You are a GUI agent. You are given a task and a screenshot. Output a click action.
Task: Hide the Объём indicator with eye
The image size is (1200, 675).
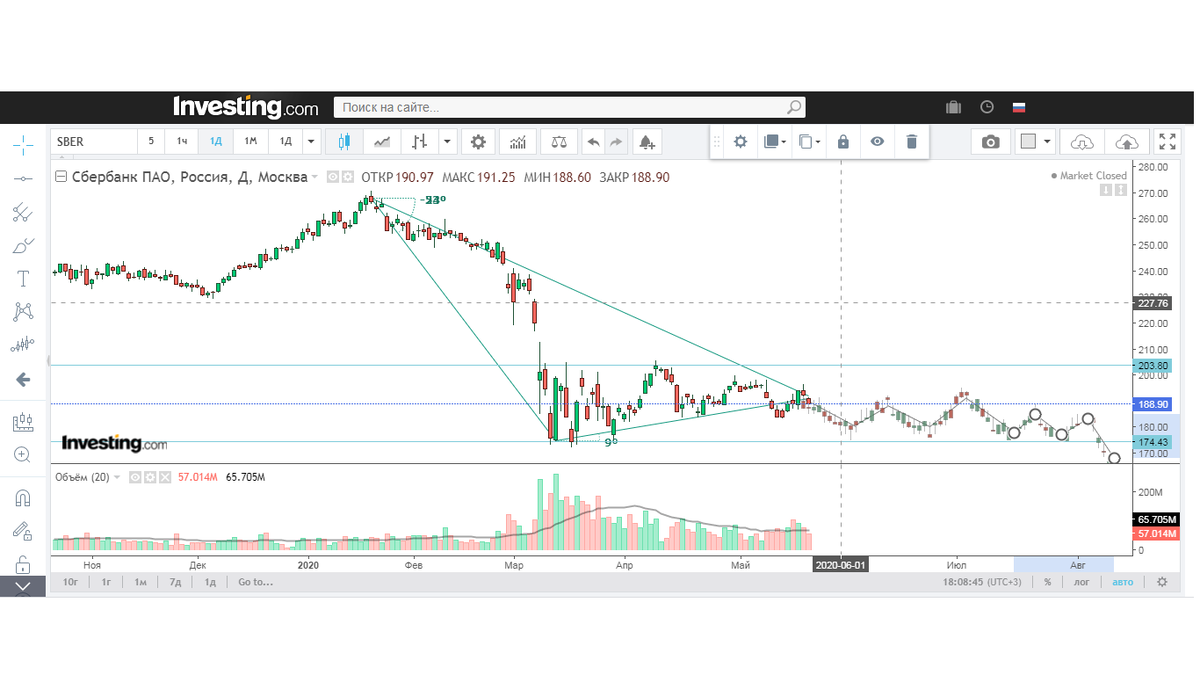coord(135,478)
